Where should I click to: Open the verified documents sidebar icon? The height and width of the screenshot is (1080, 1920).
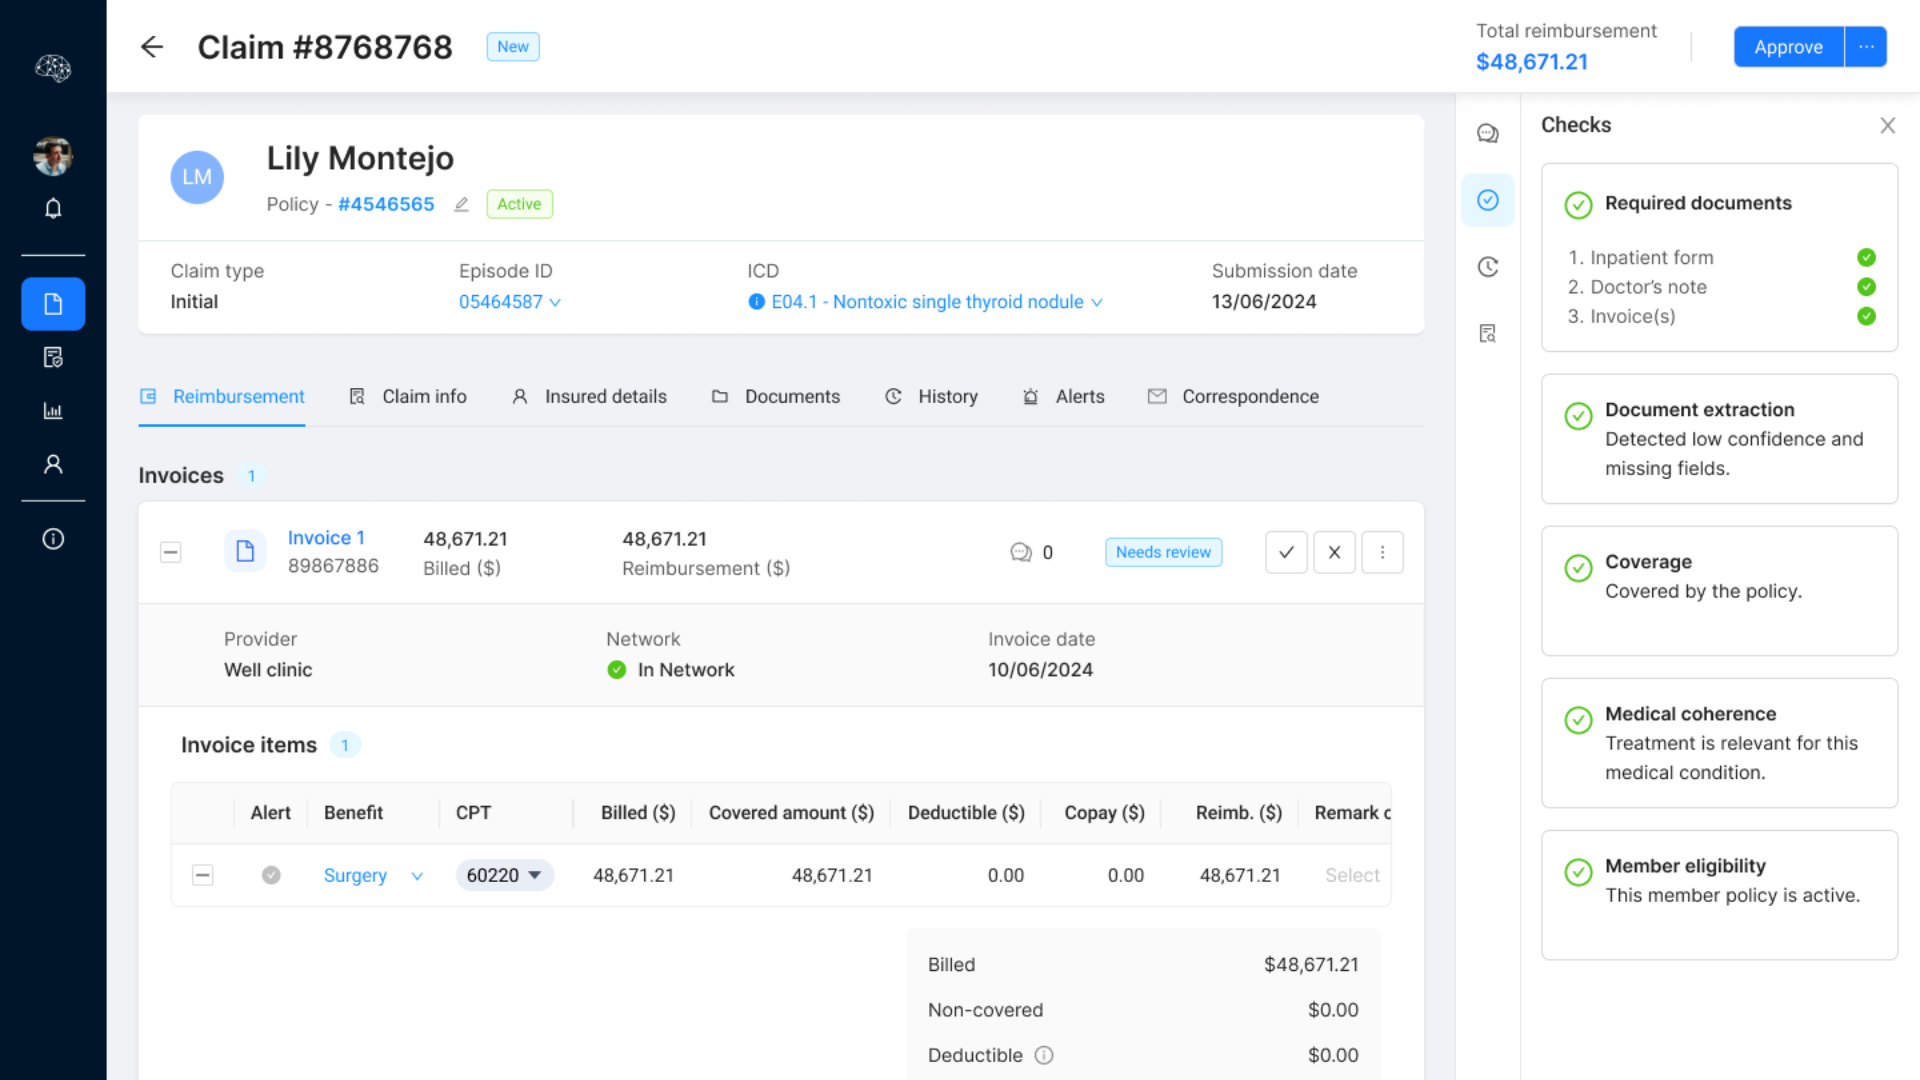coord(53,357)
